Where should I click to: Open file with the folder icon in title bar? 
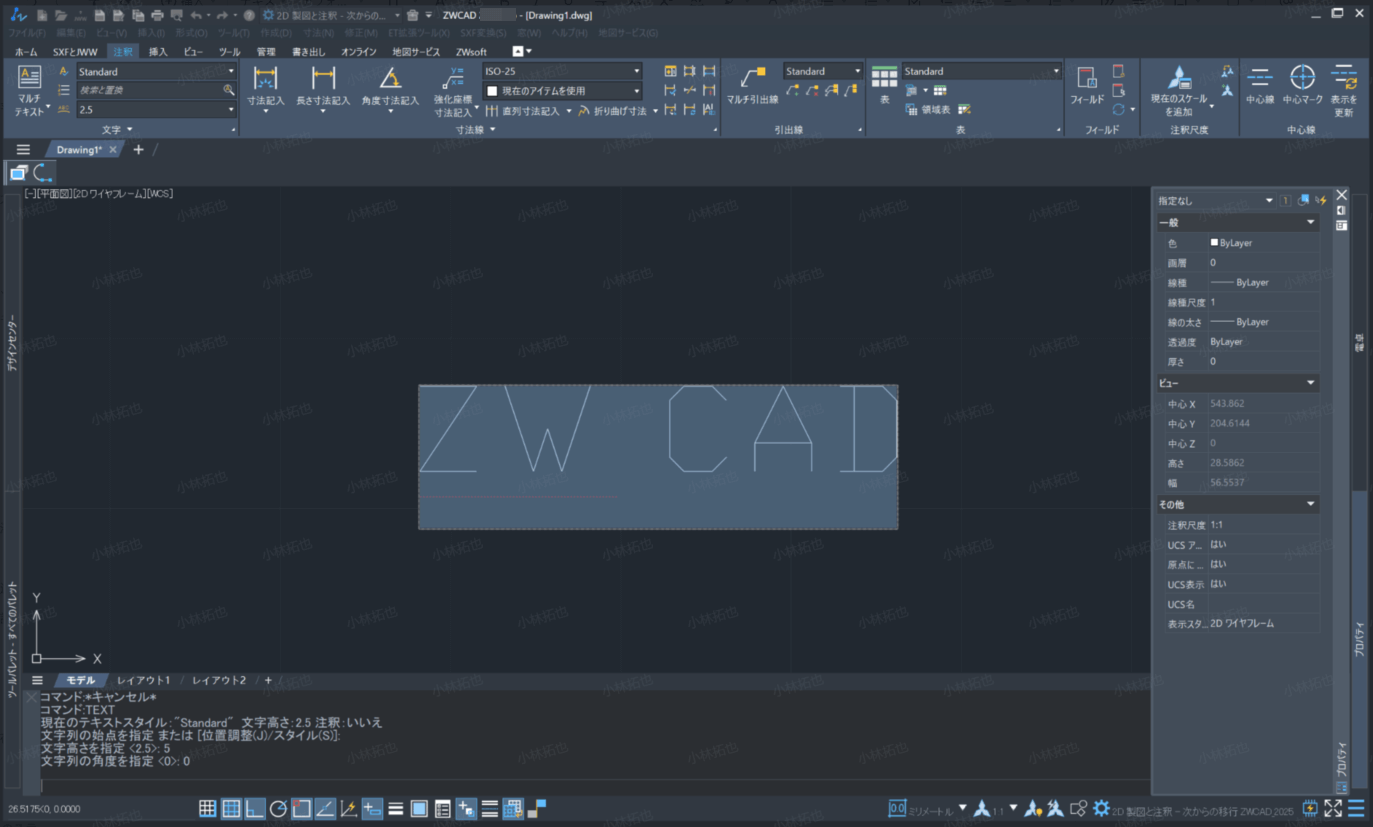[61, 15]
